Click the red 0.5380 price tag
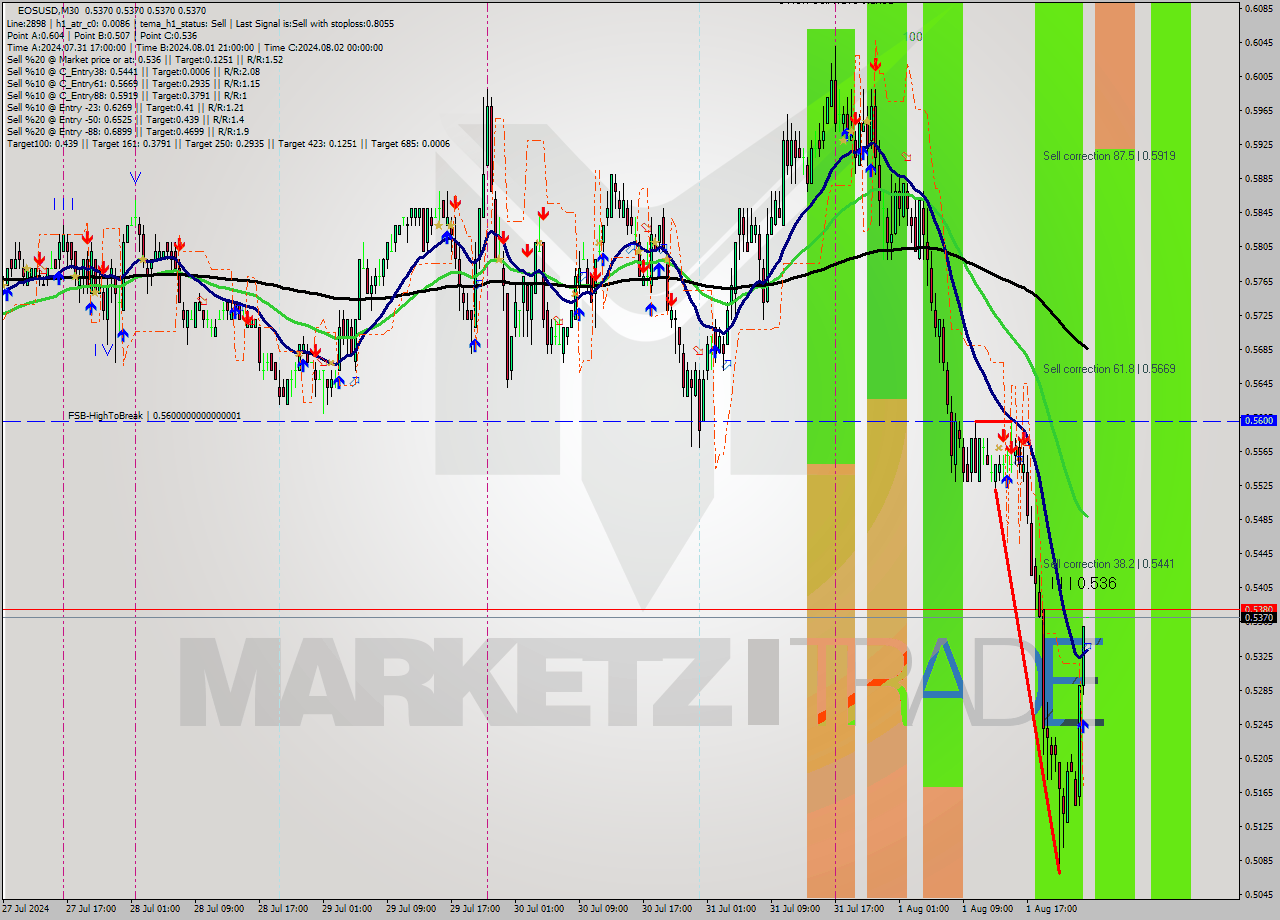 [x=1258, y=608]
